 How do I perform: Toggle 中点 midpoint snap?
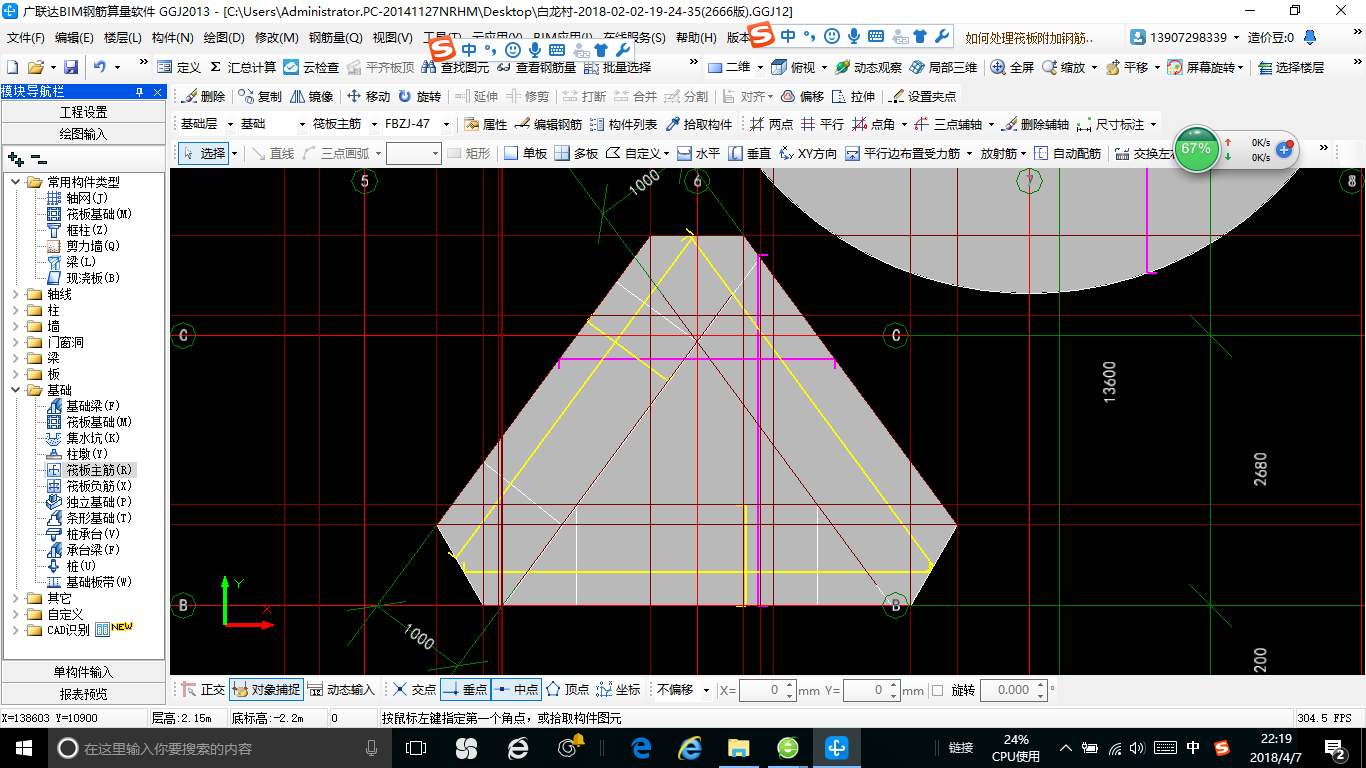[x=516, y=690]
